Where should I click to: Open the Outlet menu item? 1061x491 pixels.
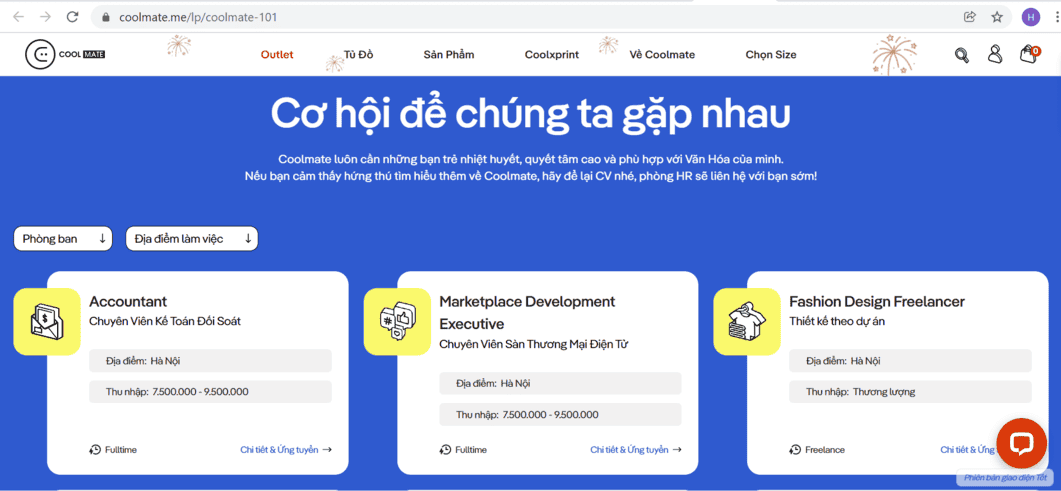(x=277, y=55)
